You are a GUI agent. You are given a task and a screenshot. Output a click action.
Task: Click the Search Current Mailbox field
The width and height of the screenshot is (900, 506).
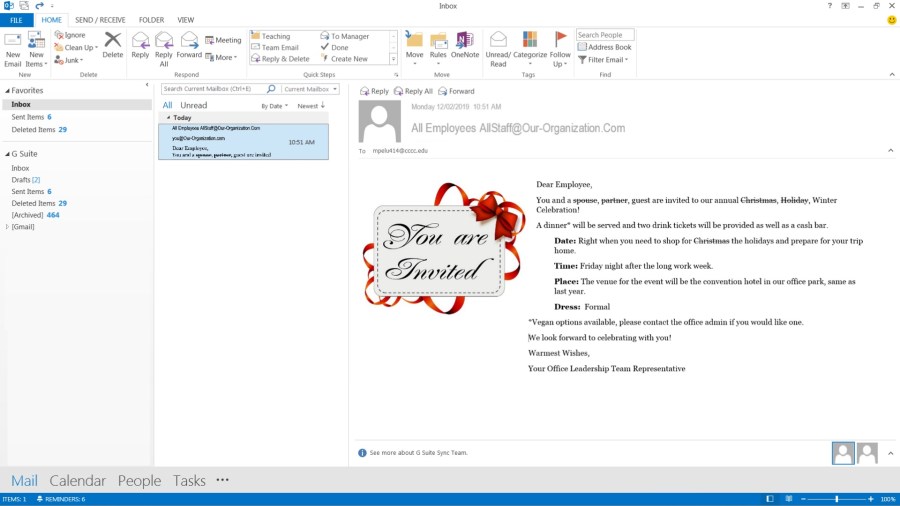(x=212, y=89)
